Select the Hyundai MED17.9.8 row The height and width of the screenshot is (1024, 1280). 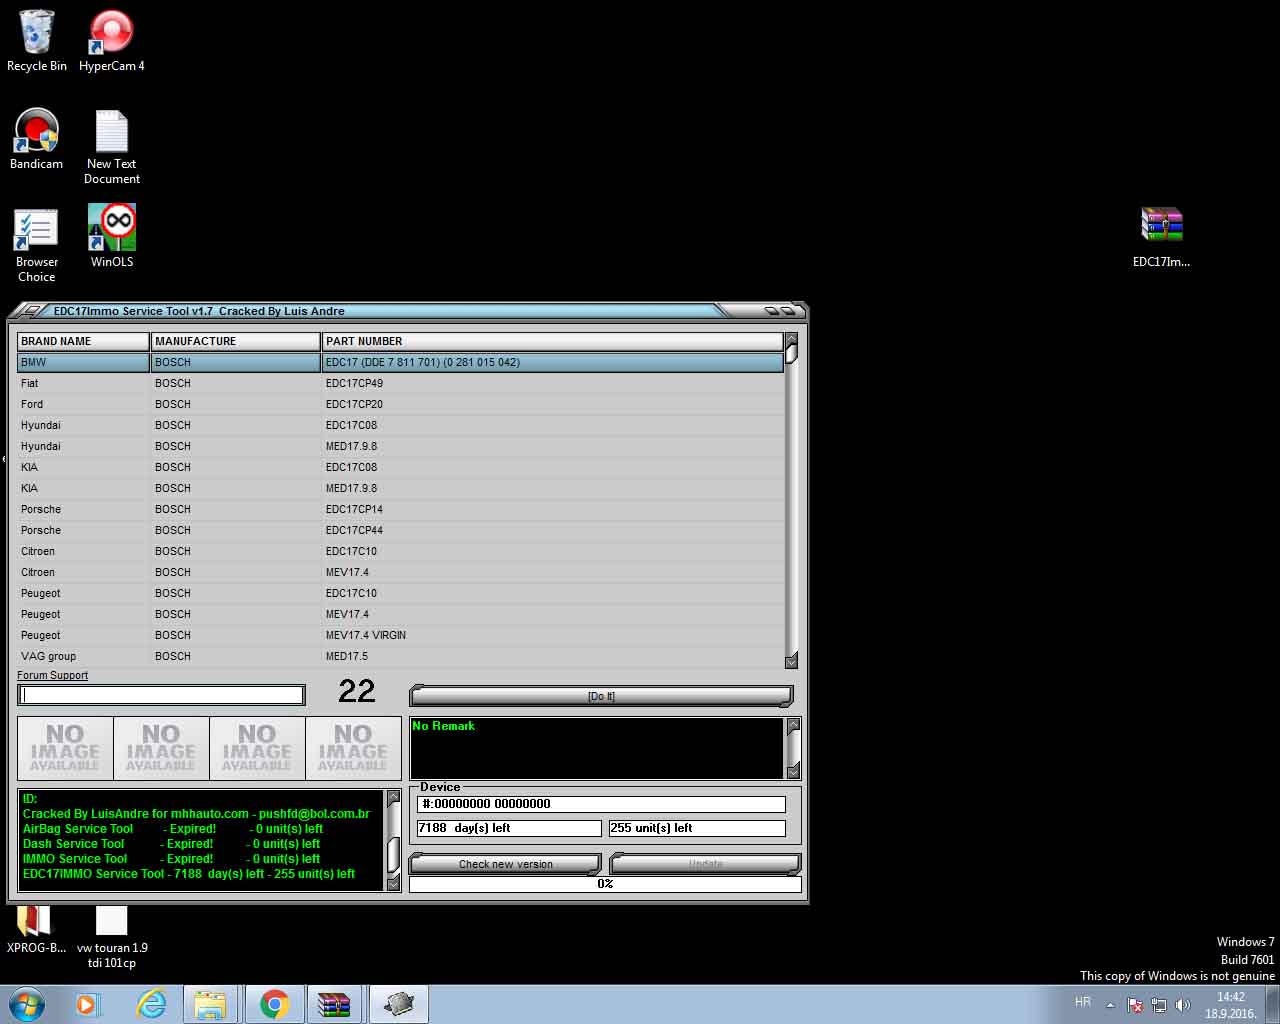pos(400,446)
